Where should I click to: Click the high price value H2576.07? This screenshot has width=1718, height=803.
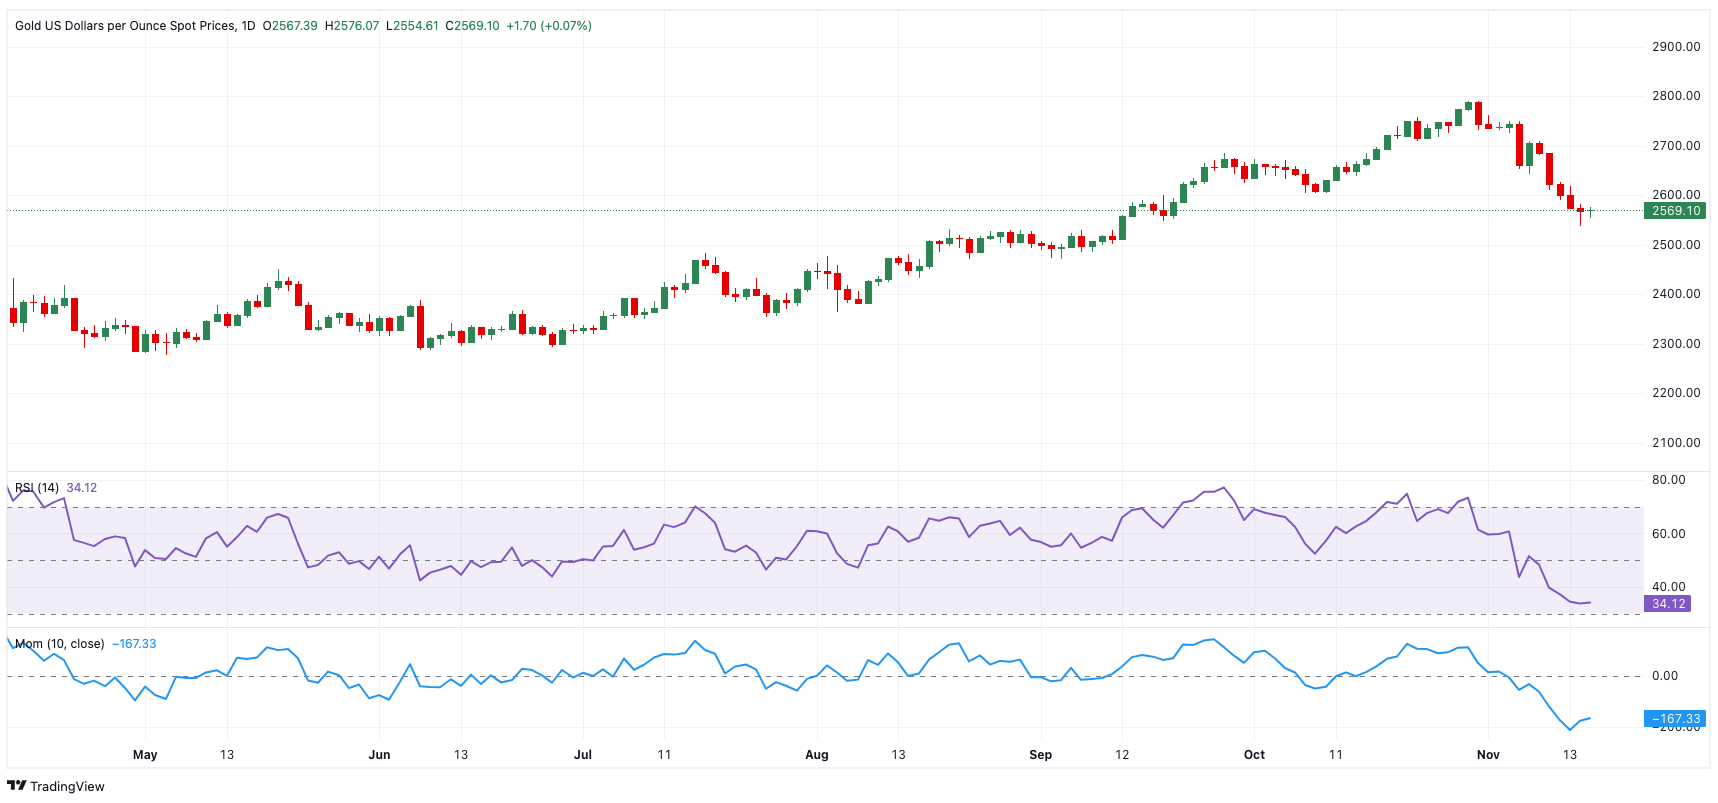click(352, 26)
